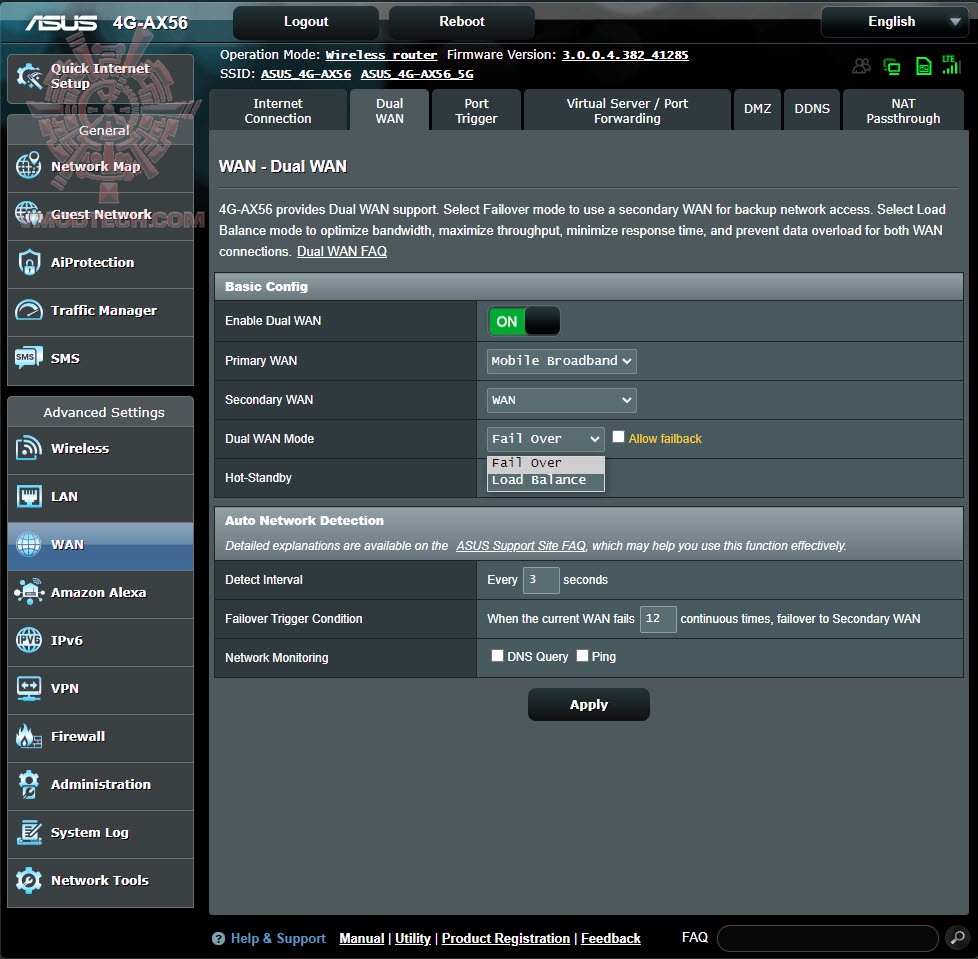Switch to the Dual WAN tab
Image resolution: width=978 pixels, height=959 pixels.
(389, 110)
